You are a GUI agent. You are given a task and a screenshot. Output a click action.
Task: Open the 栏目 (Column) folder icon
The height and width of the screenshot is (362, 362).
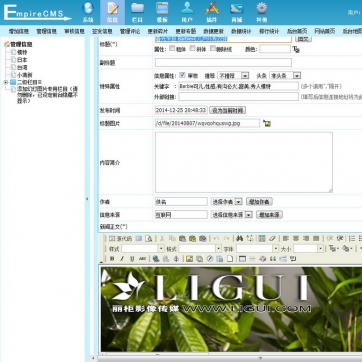[x=137, y=12]
